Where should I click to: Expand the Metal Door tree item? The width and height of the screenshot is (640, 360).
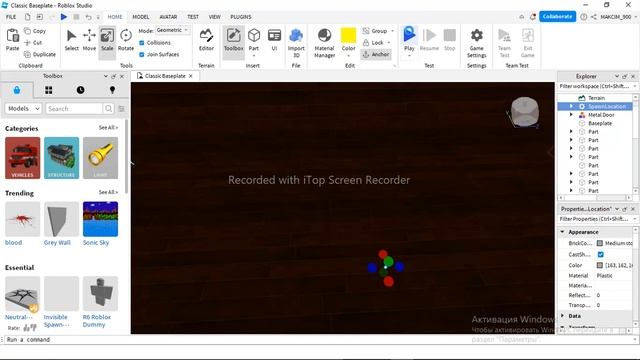coord(571,115)
